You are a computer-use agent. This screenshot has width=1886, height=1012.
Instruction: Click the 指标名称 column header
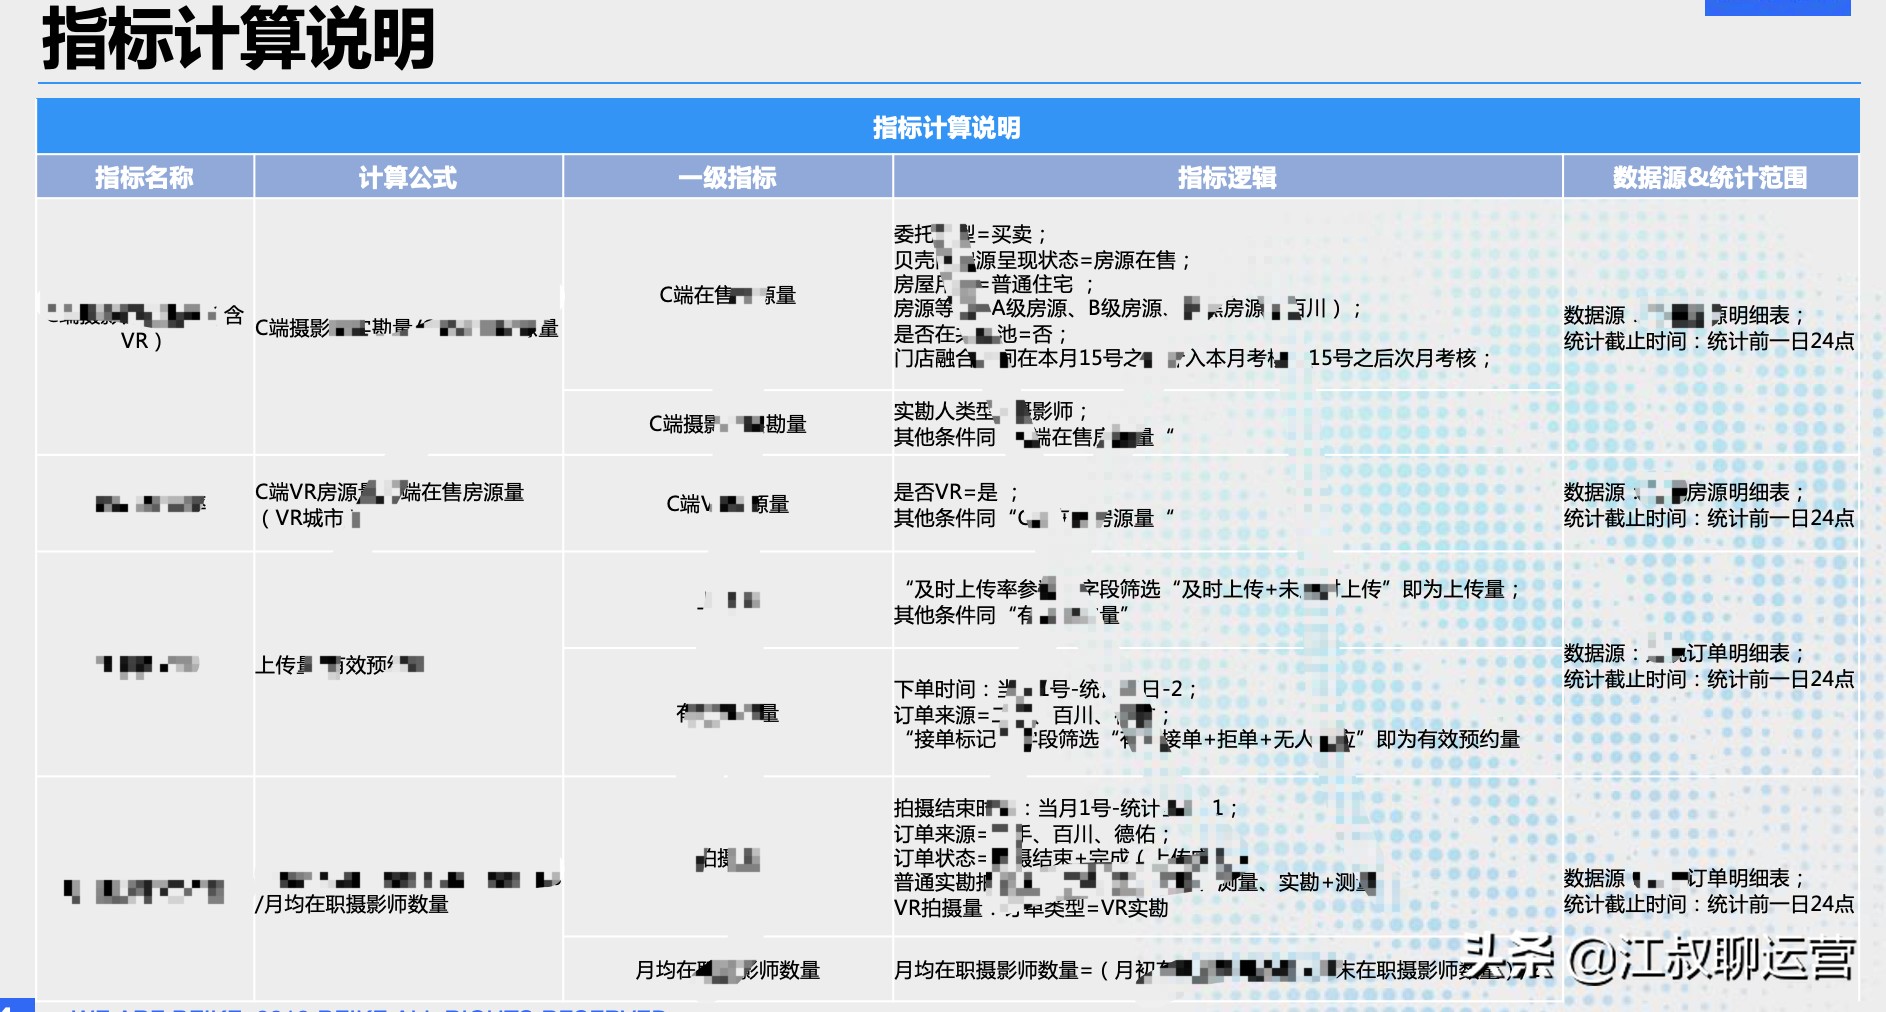(144, 177)
